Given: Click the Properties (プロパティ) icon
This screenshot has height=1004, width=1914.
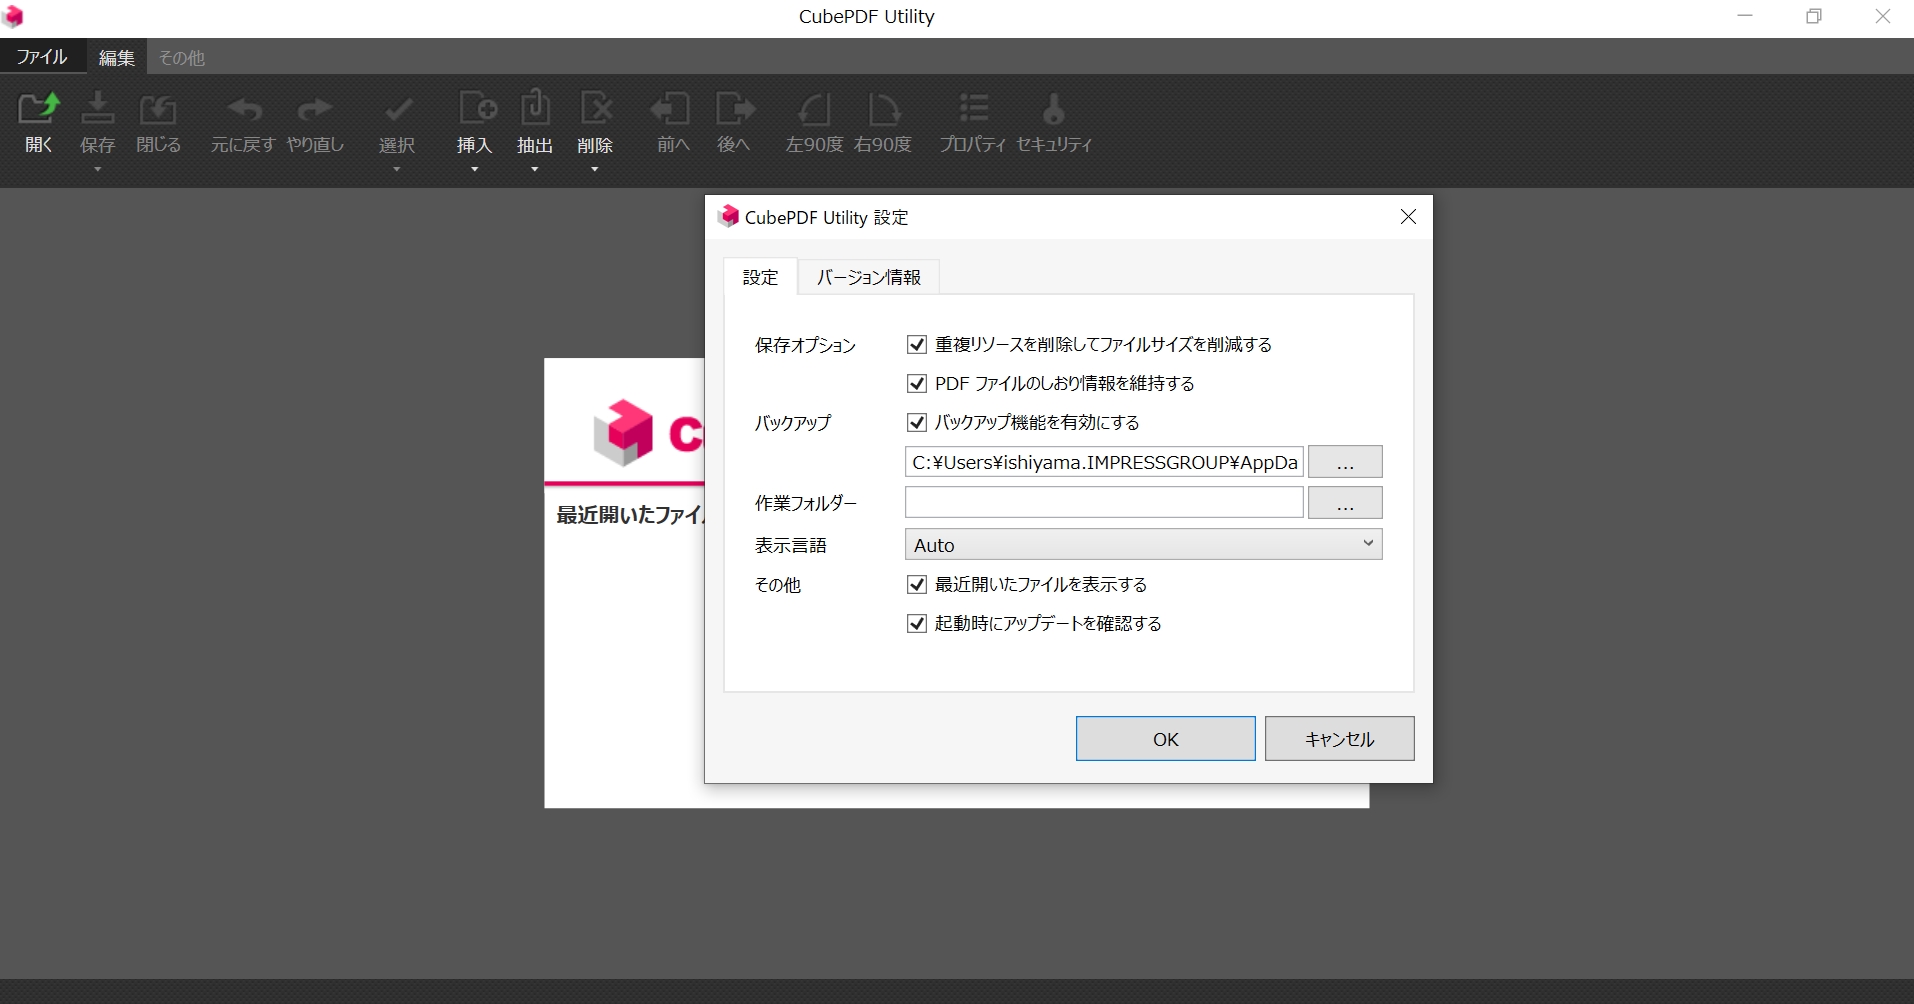Looking at the screenshot, I should (x=973, y=107).
